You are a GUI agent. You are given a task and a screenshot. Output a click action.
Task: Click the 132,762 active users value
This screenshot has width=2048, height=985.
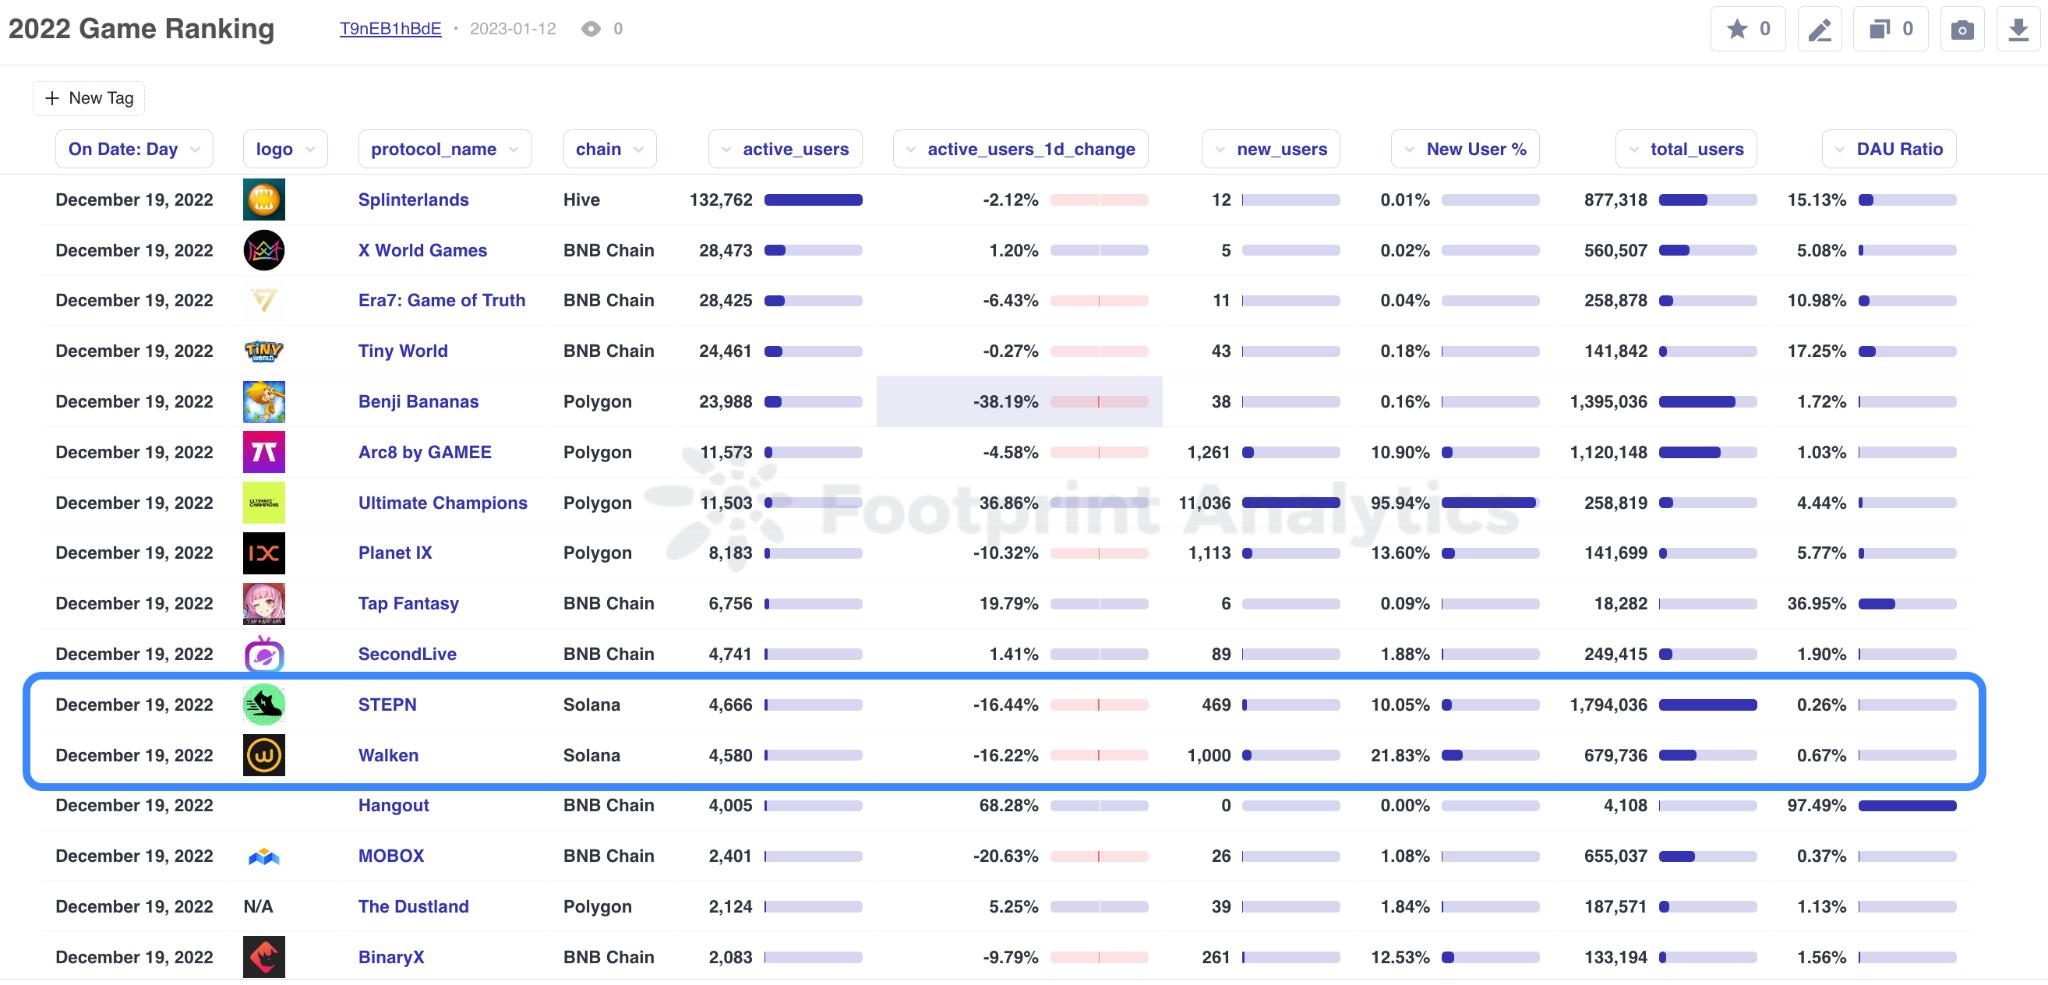coord(721,200)
